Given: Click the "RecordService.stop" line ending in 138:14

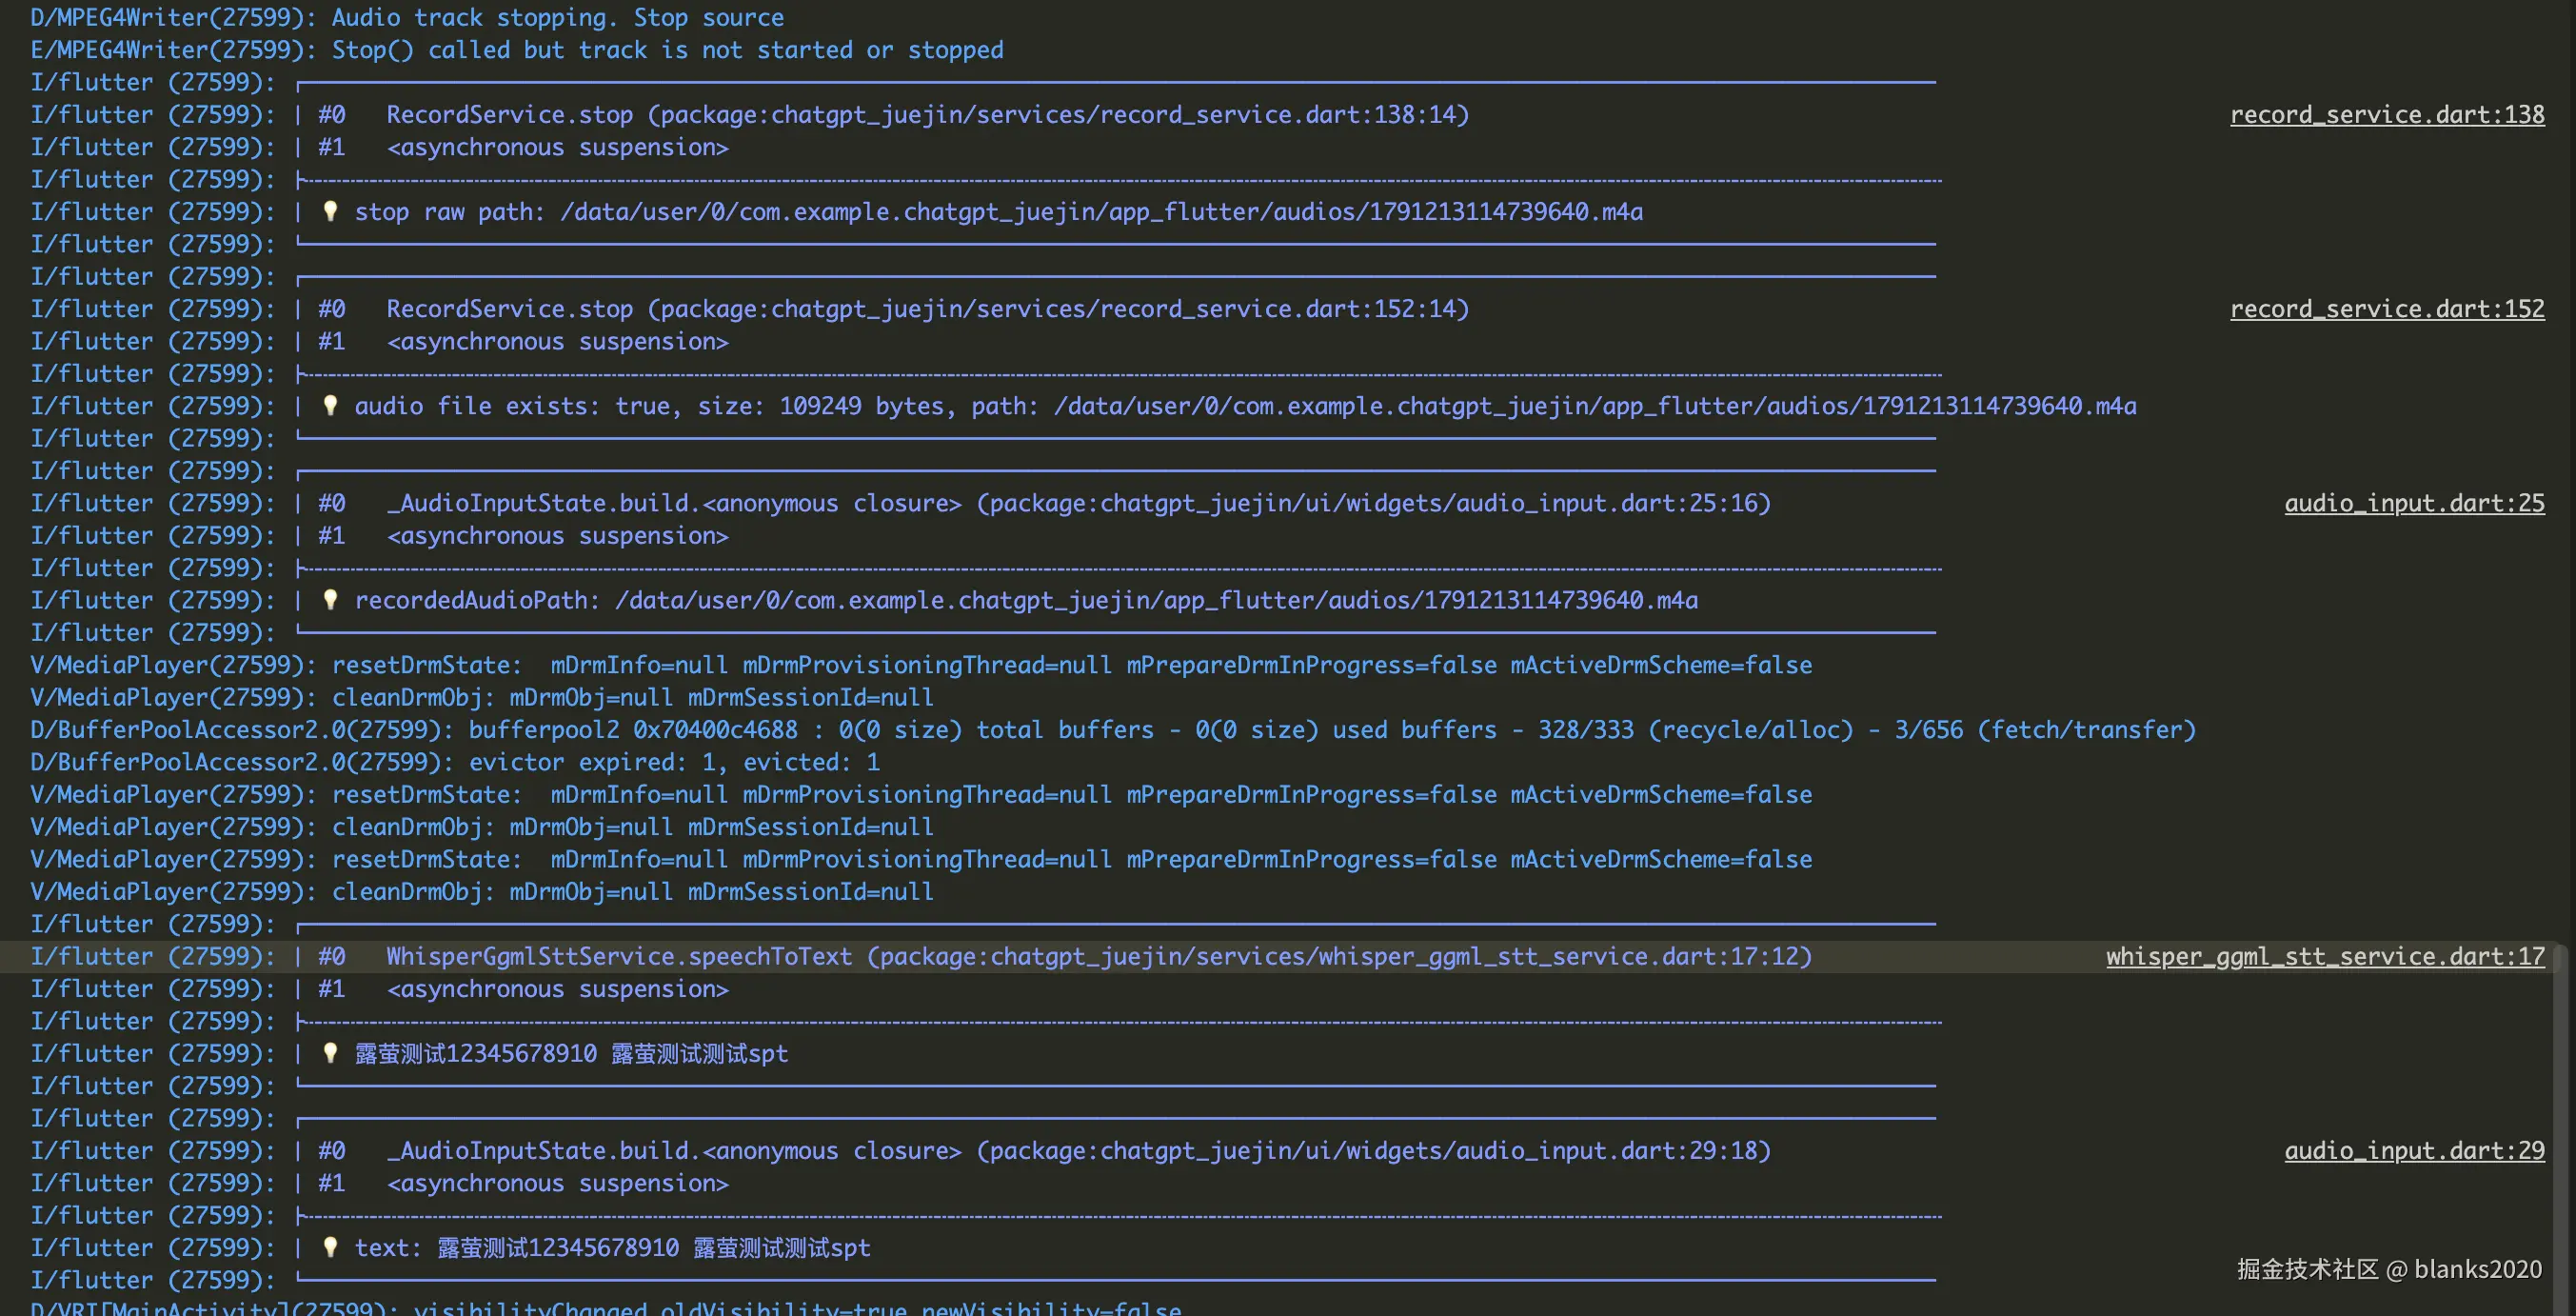Looking at the screenshot, I should click(750, 115).
